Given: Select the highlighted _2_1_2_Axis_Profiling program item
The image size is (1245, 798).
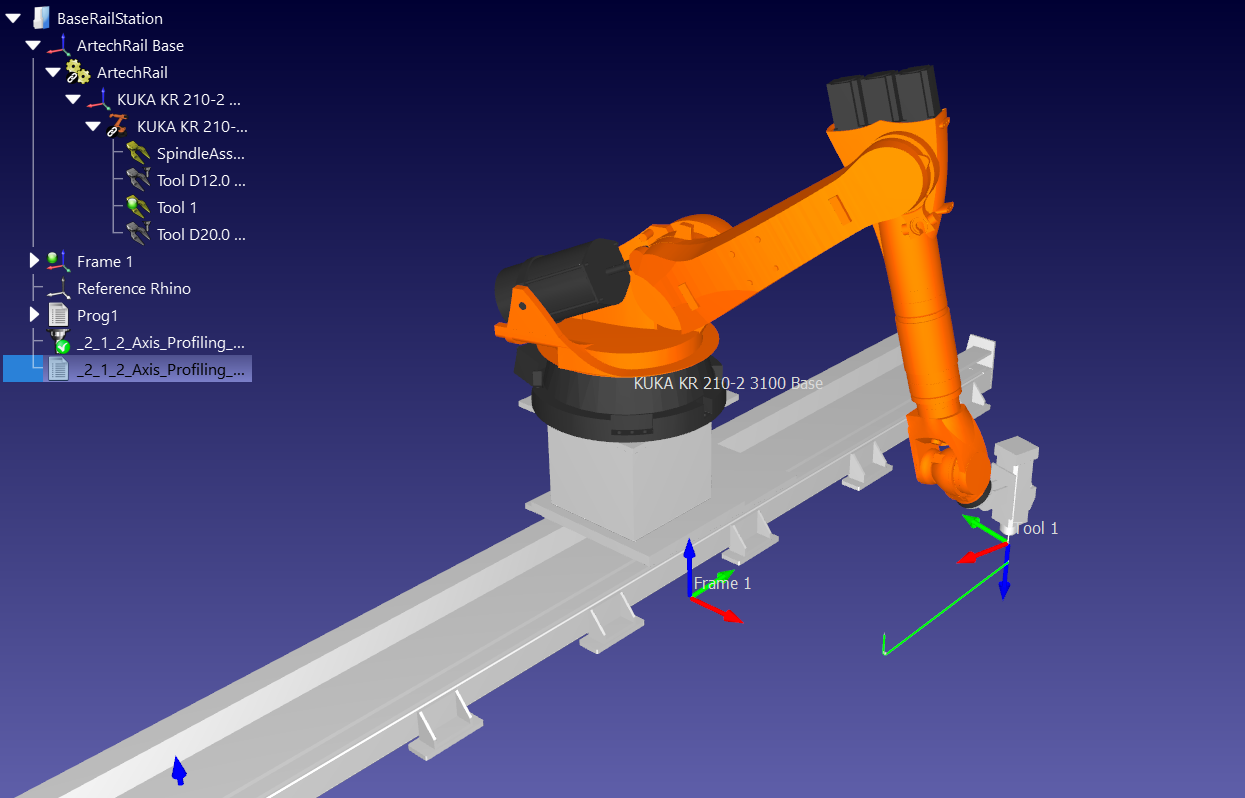Looking at the screenshot, I should pyautogui.click(x=160, y=369).
